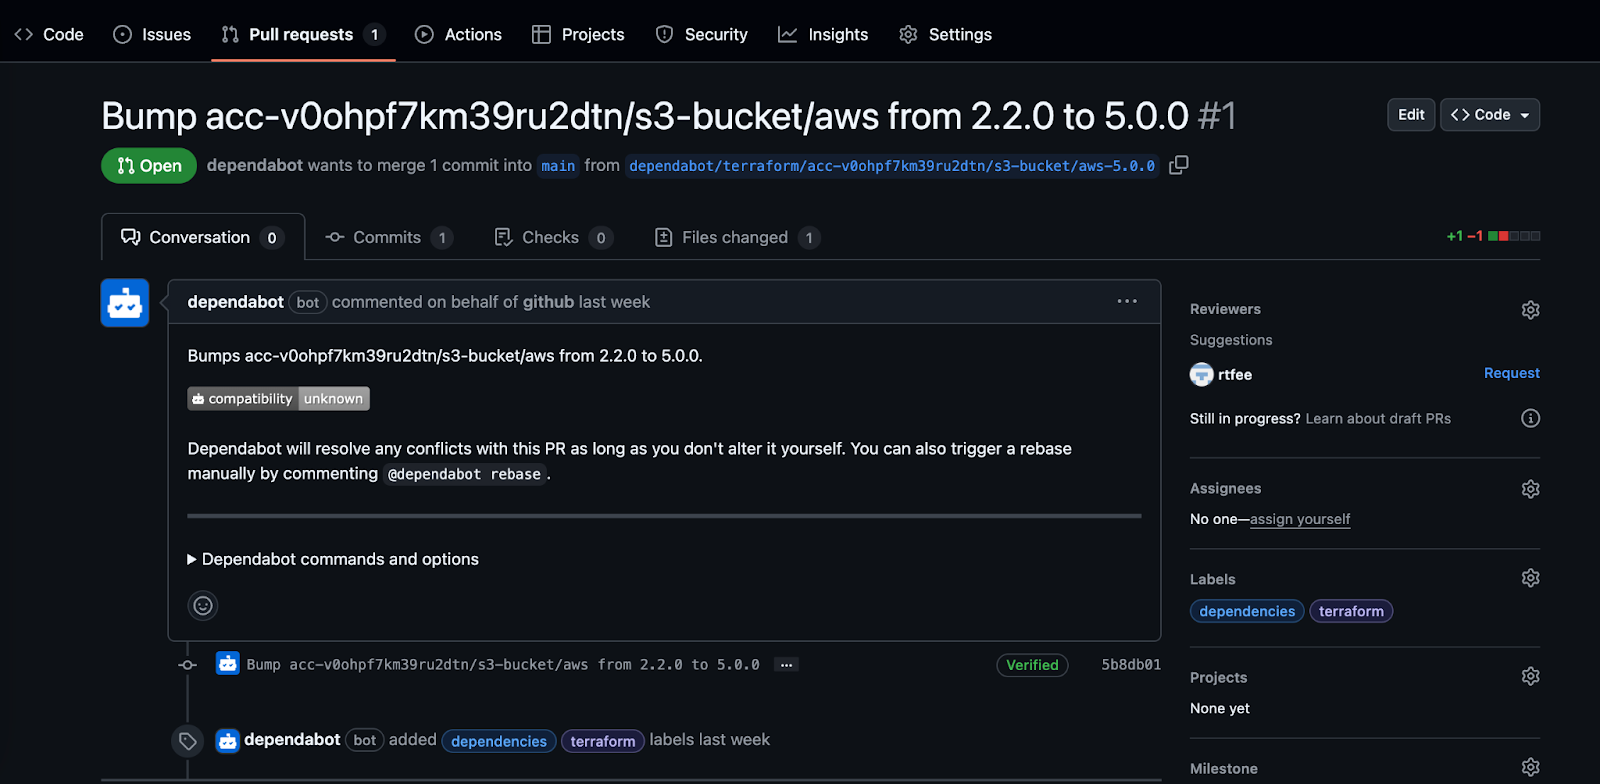Screen dimensions: 1600x784
Task: Open the Code dropdown button
Action: (x=1490, y=115)
